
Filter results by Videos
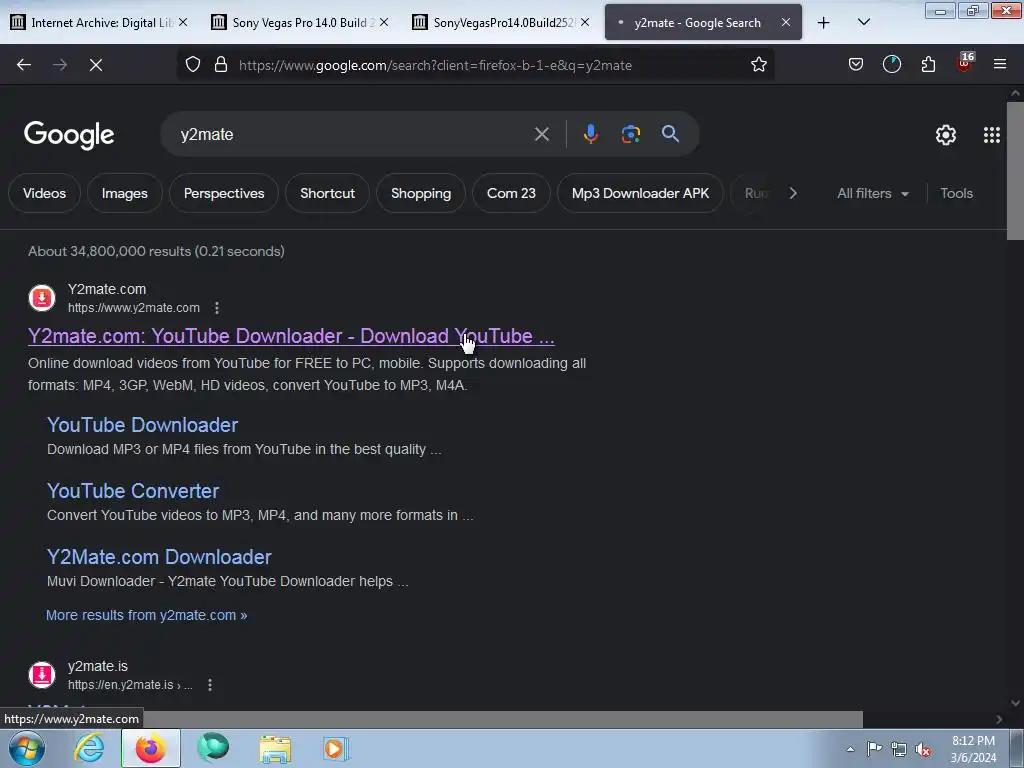44,193
